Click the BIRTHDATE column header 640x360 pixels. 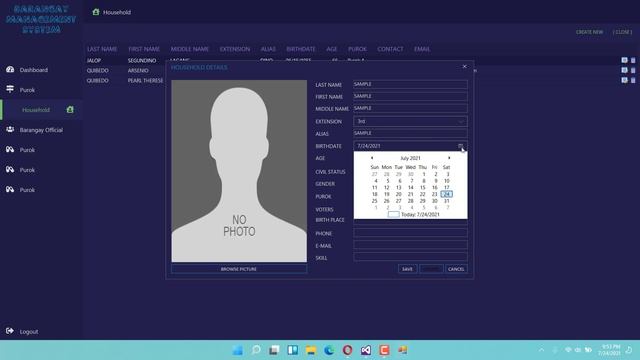301,49
